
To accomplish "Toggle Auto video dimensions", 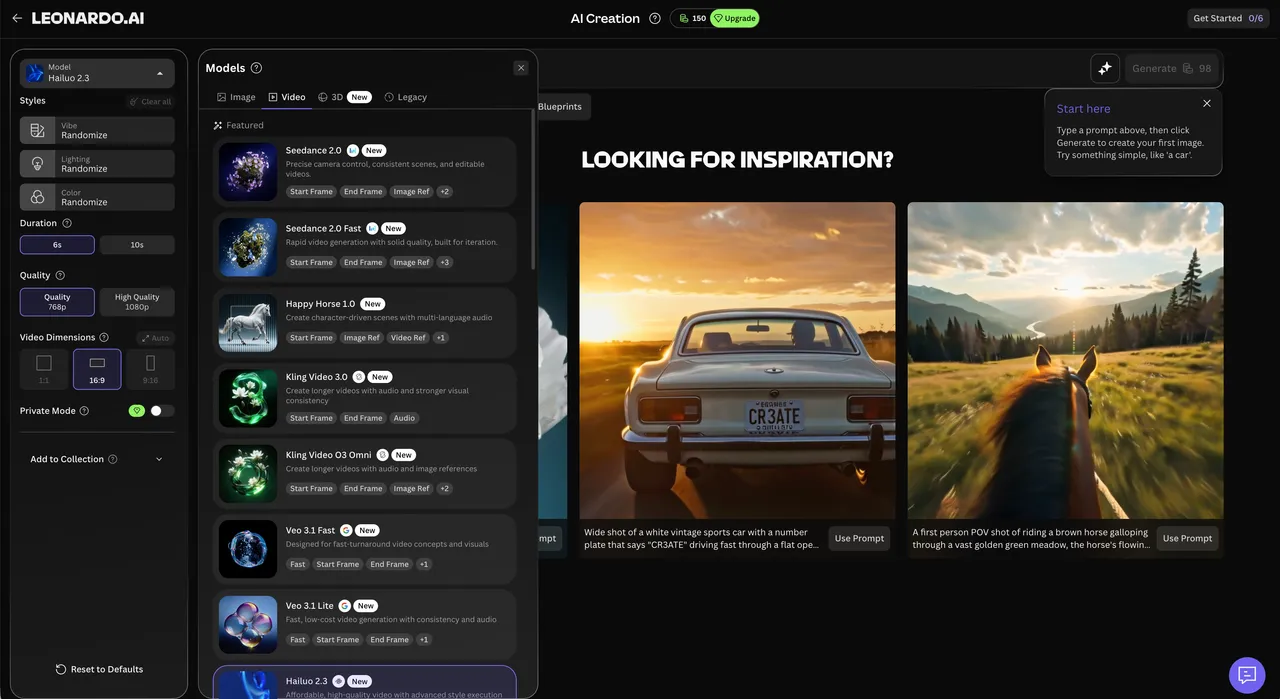I will tap(155, 338).
